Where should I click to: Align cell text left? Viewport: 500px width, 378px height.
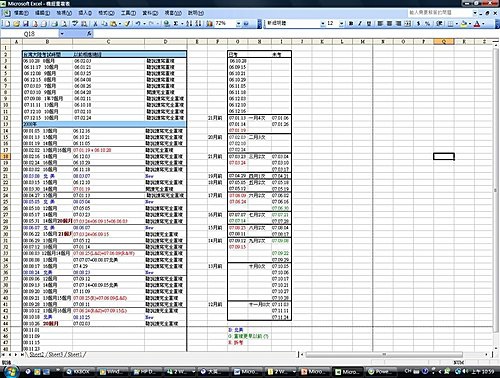pyautogui.click(x=380, y=23)
